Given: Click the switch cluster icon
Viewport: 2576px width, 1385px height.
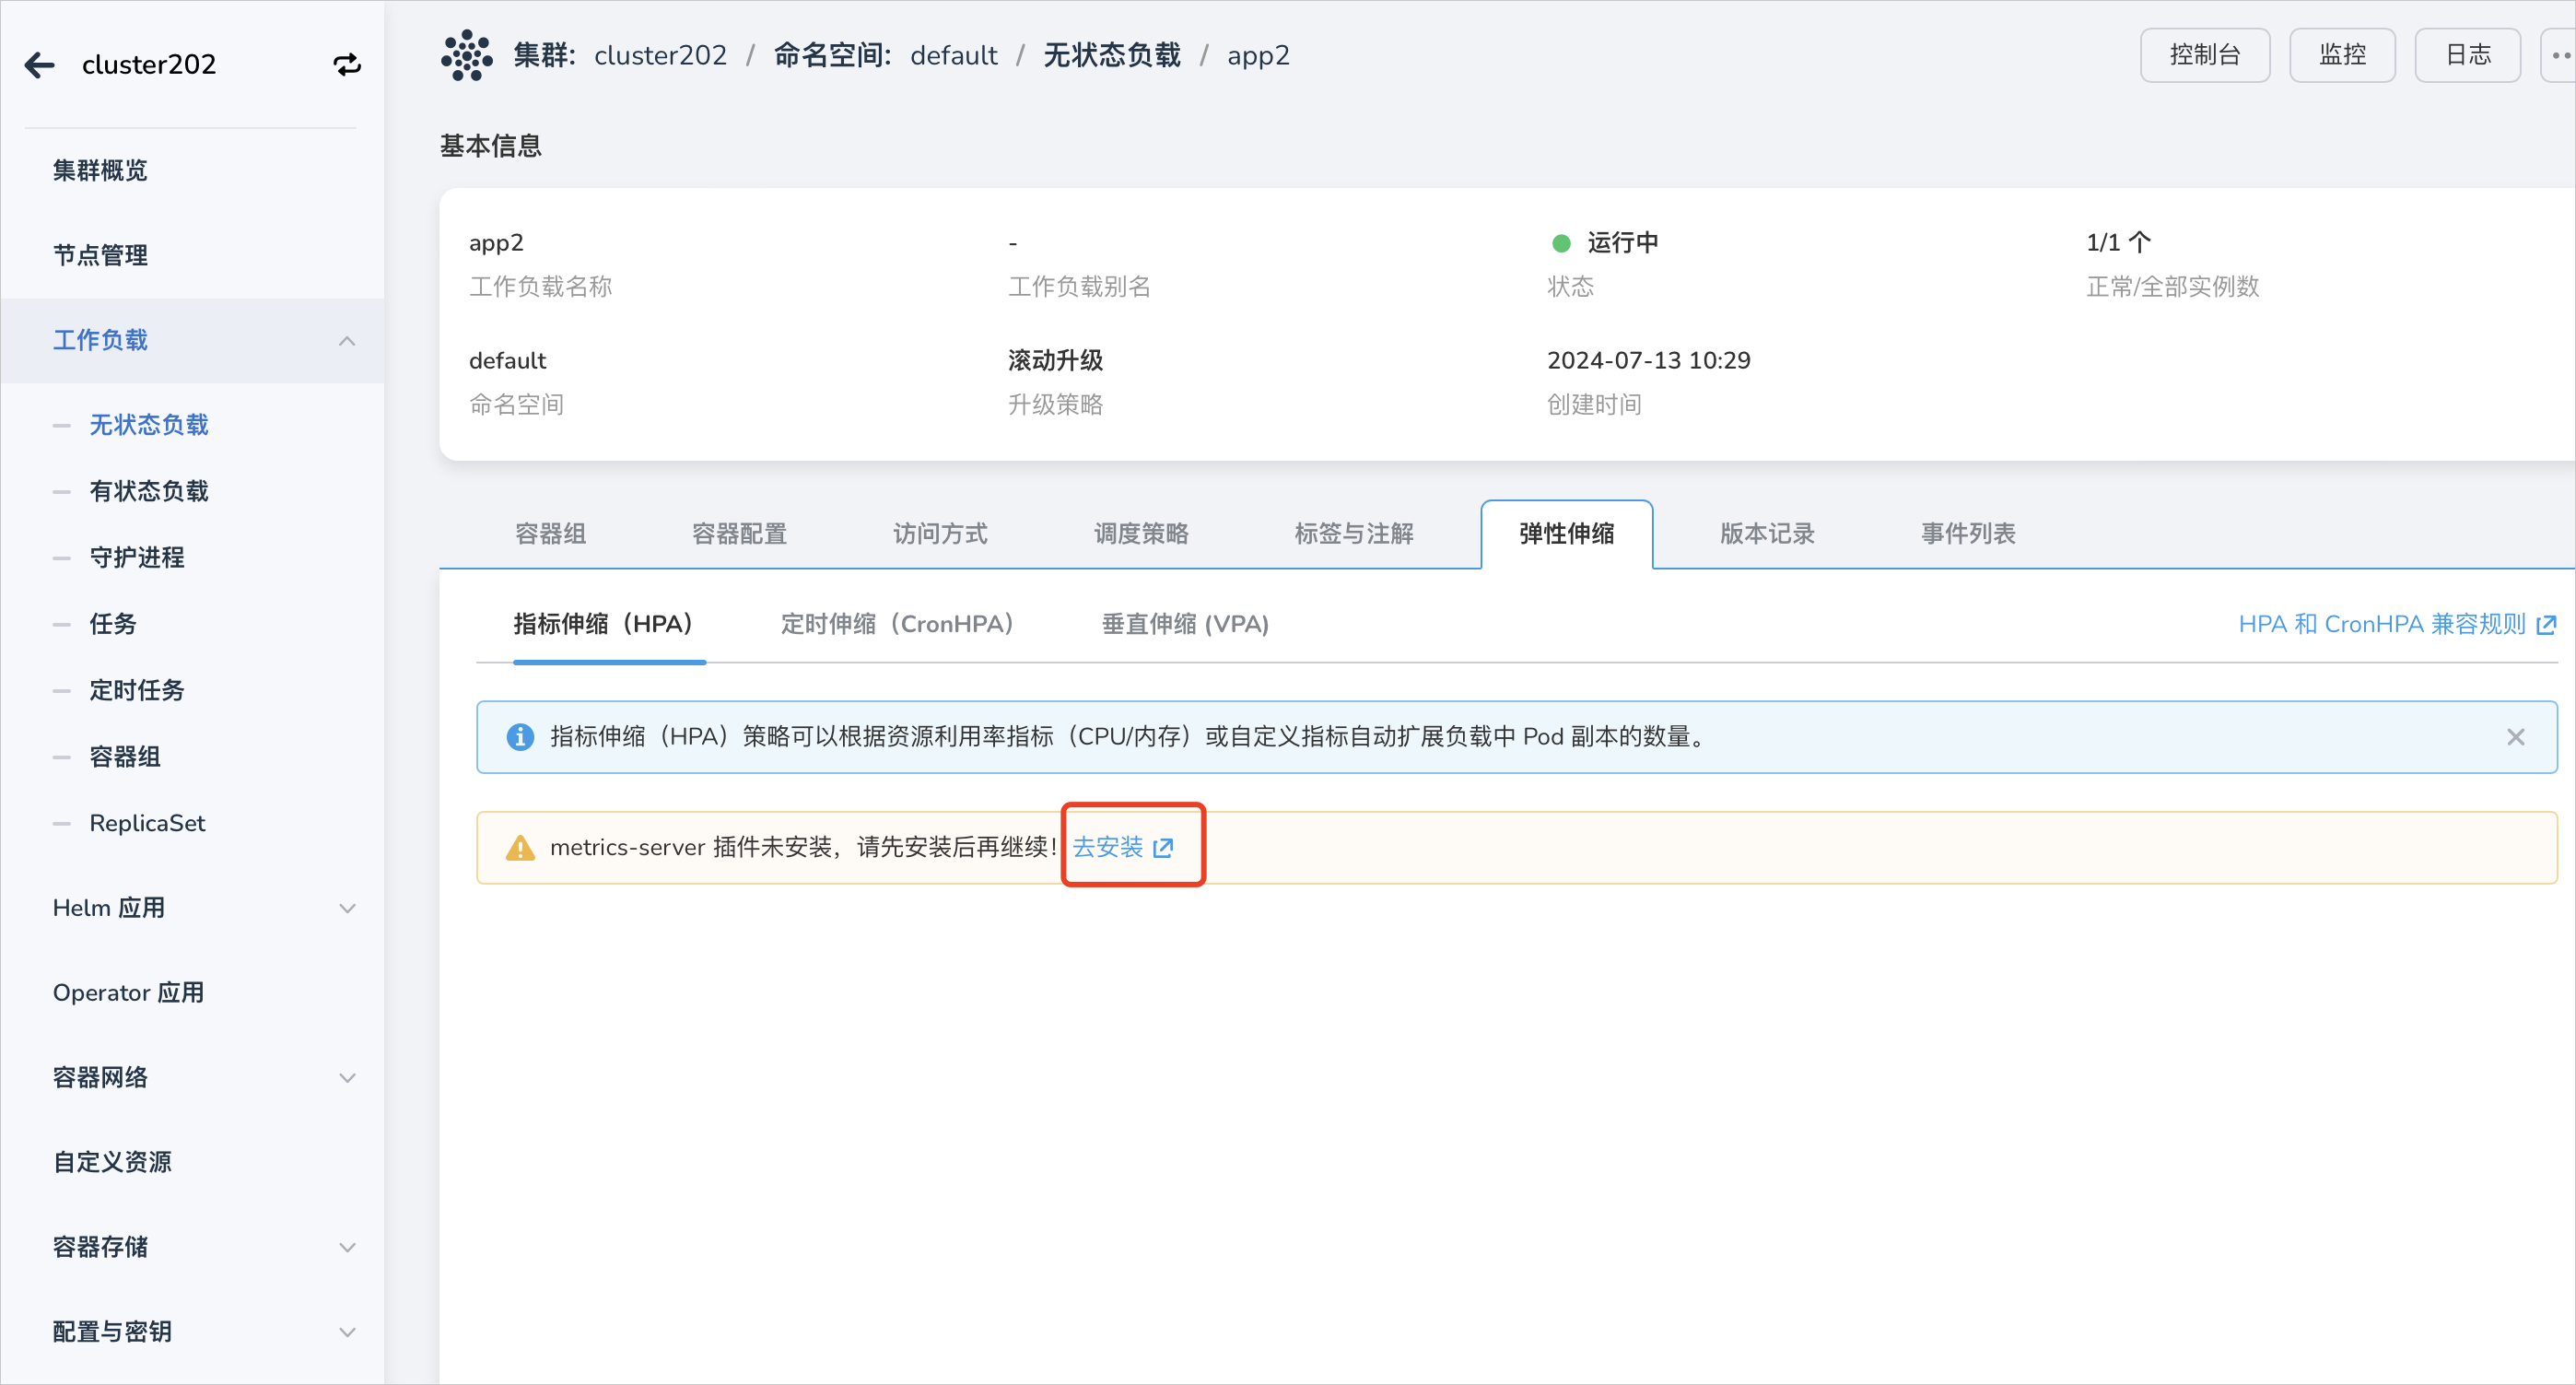Looking at the screenshot, I should [347, 65].
